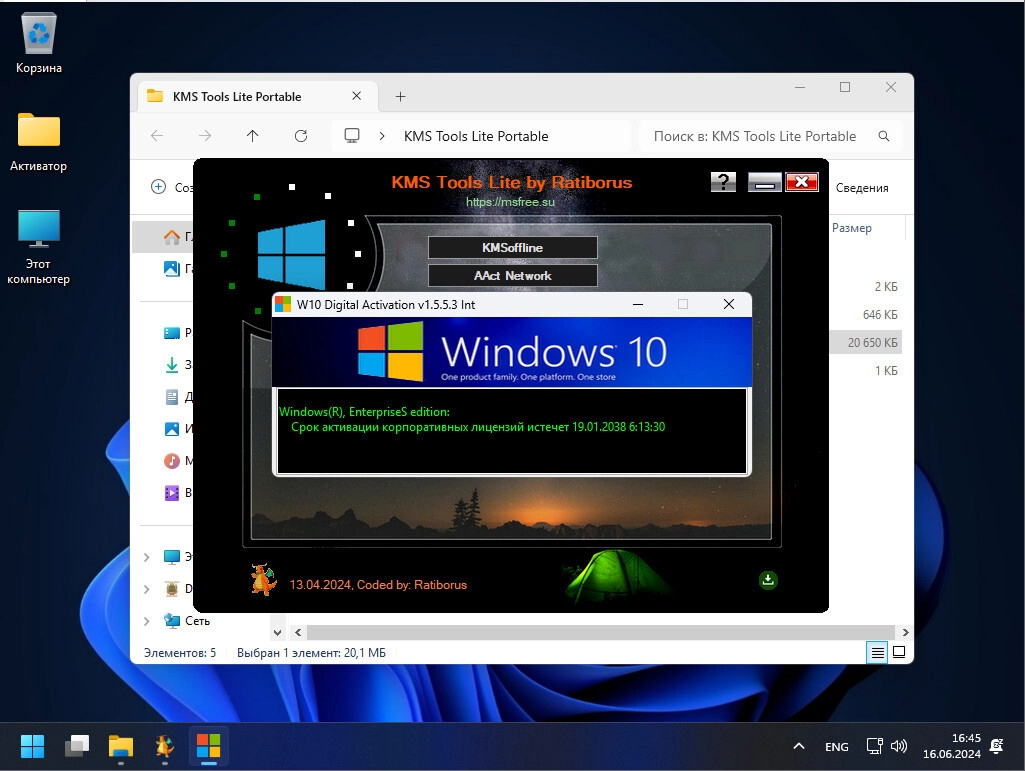
Task: Open the msfree.su link
Action: point(510,202)
